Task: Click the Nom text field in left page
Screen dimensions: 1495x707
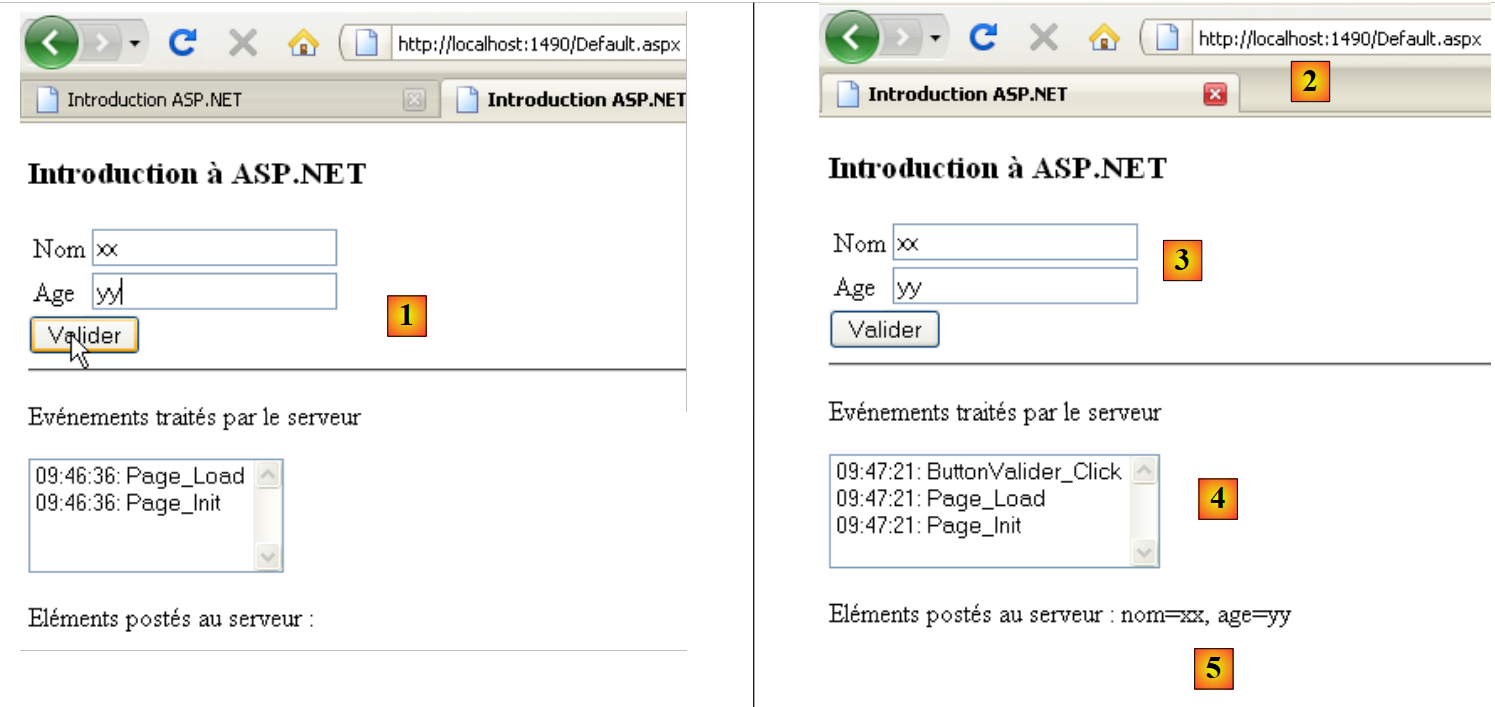Action: [x=214, y=248]
